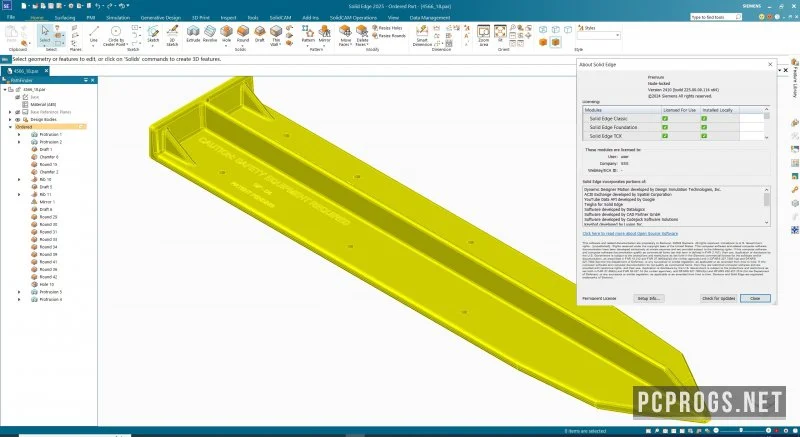Toggle Licensed For Use check for Solid Edge TCX
The height and width of the screenshot is (437, 800).
665,136
